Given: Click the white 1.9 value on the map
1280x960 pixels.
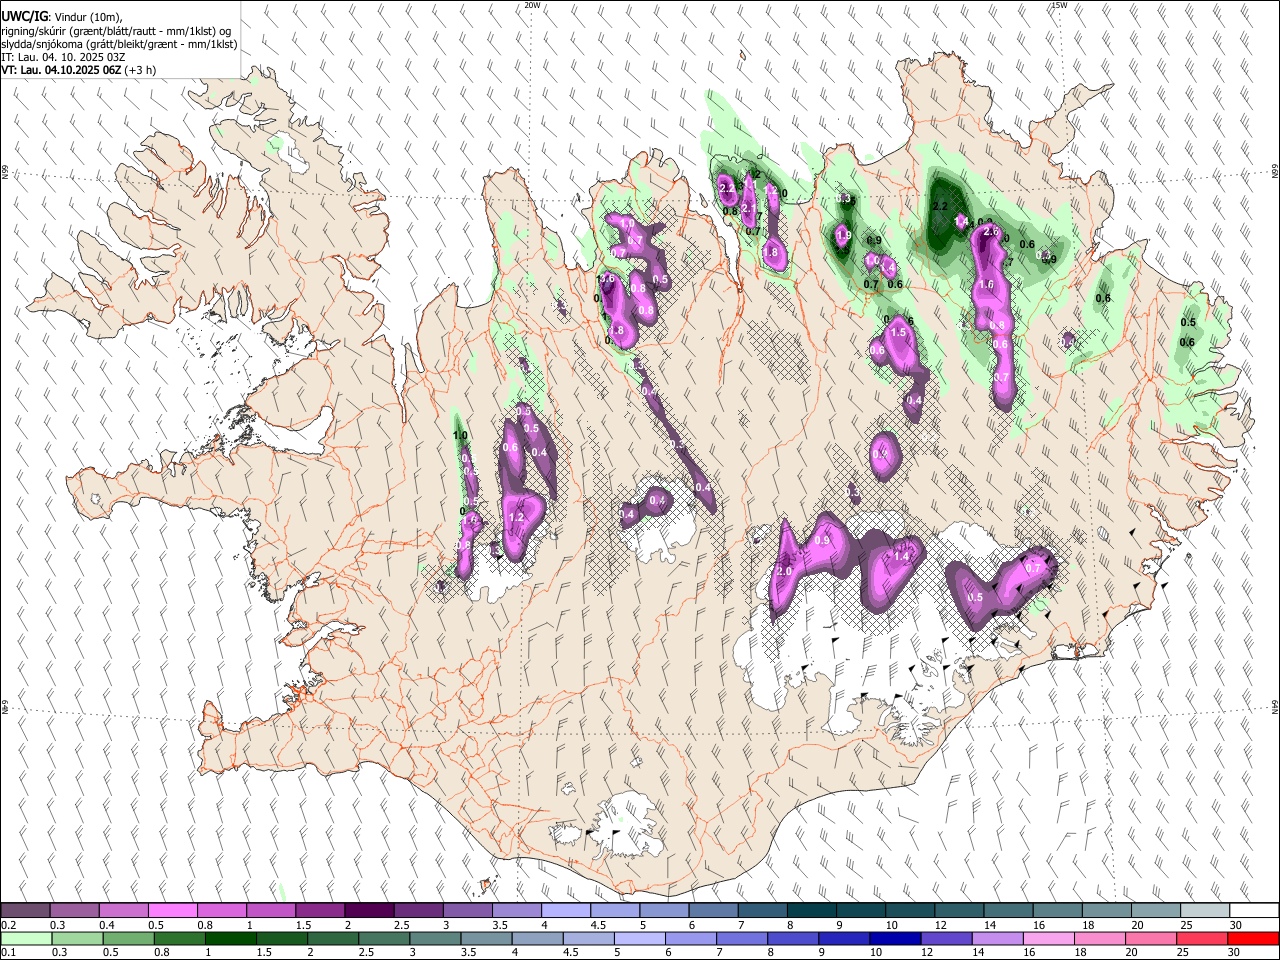Looking at the screenshot, I should pos(843,236).
